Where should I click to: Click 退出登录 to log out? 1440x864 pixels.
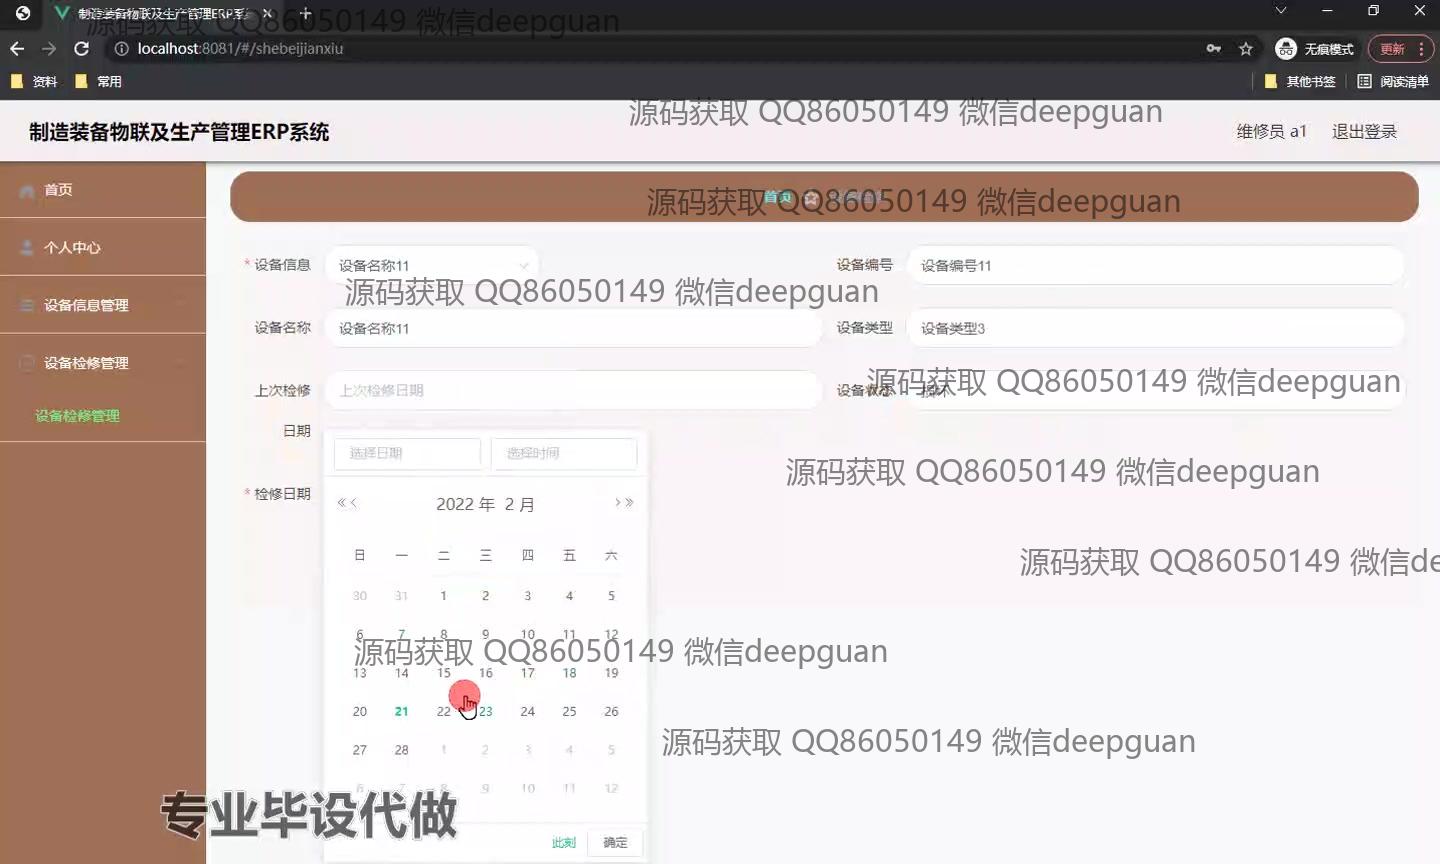pos(1364,131)
